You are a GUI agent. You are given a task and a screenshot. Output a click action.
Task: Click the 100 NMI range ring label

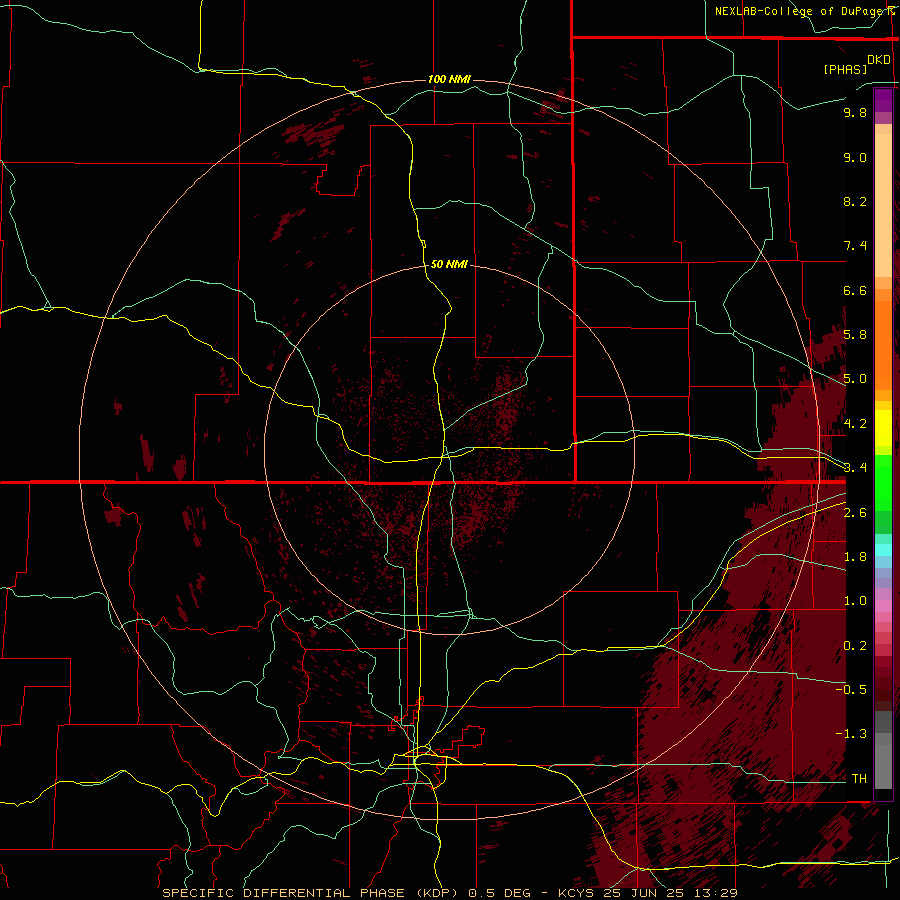pos(449,79)
